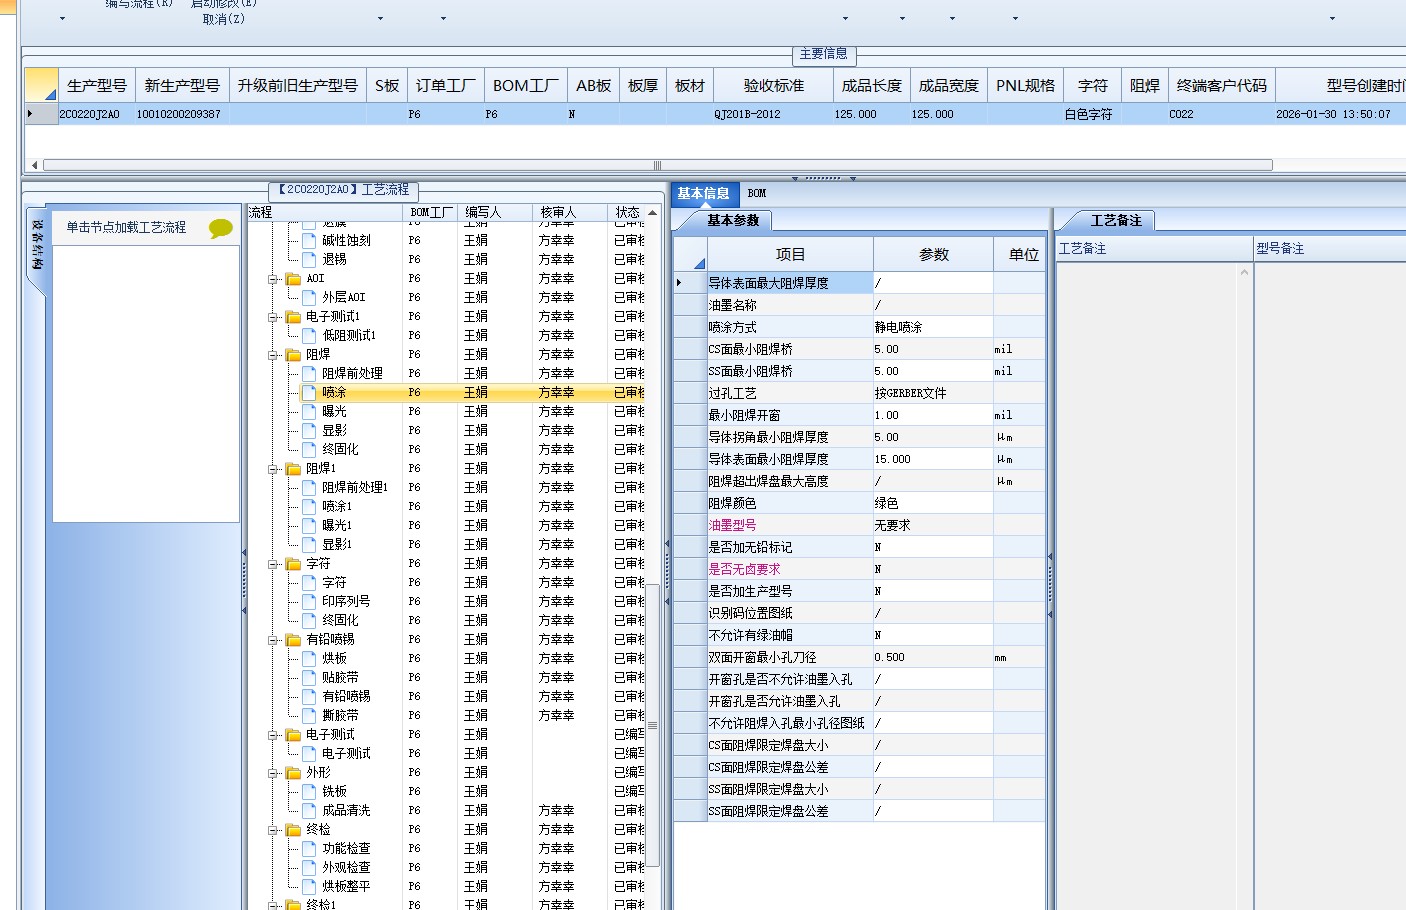Select the 终固化 step under 字符

pyautogui.click(x=340, y=621)
